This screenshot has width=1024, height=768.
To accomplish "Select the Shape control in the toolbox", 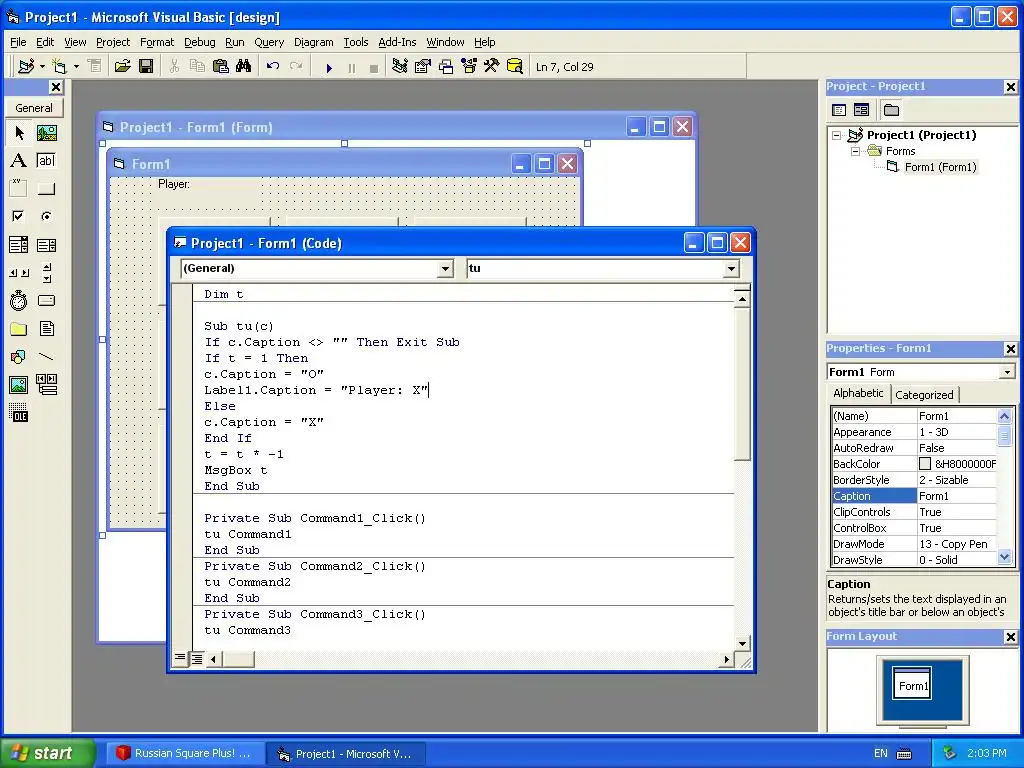I will coord(19,357).
